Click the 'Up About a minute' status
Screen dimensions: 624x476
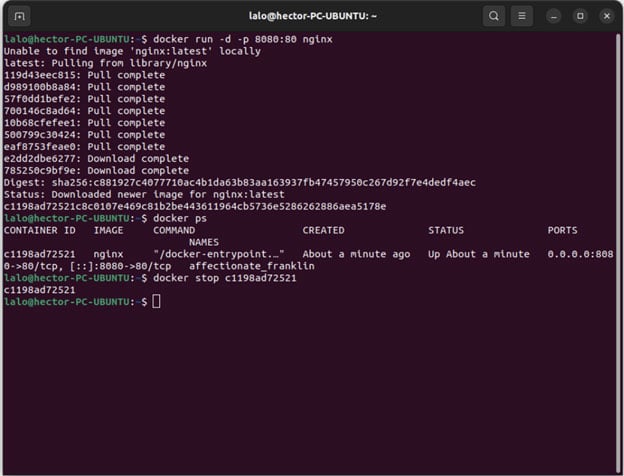click(x=479, y=254)
